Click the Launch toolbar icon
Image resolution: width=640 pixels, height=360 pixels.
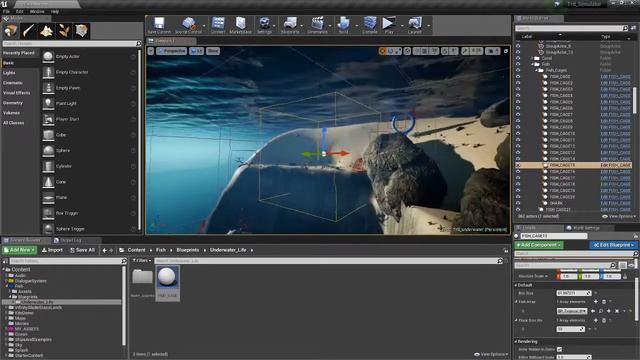(414, 25)
